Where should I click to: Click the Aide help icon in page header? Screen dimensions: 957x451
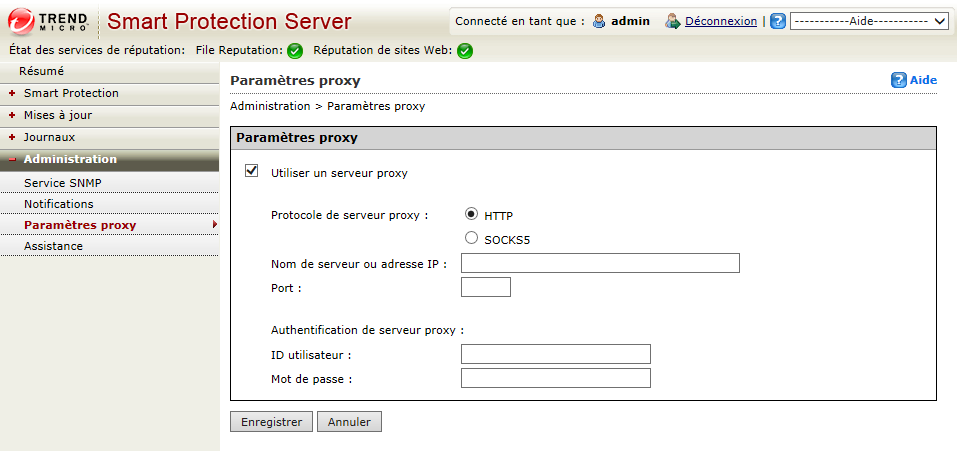coord(898,80)
